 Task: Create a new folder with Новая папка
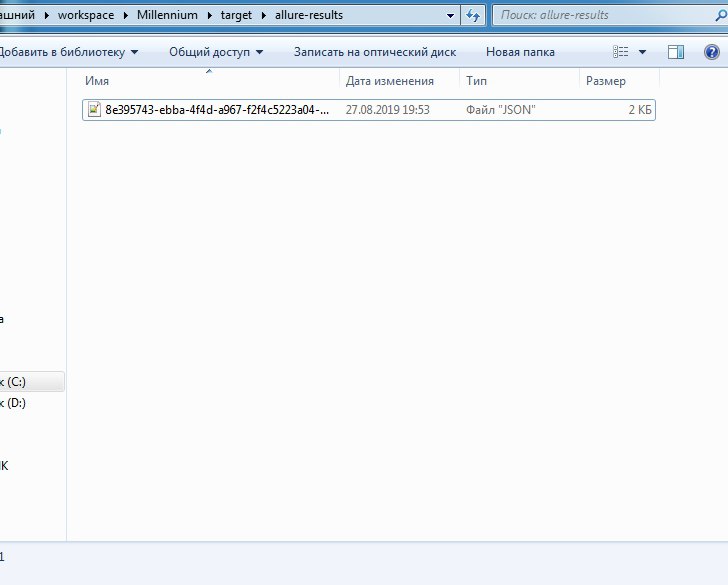point(520,52)
